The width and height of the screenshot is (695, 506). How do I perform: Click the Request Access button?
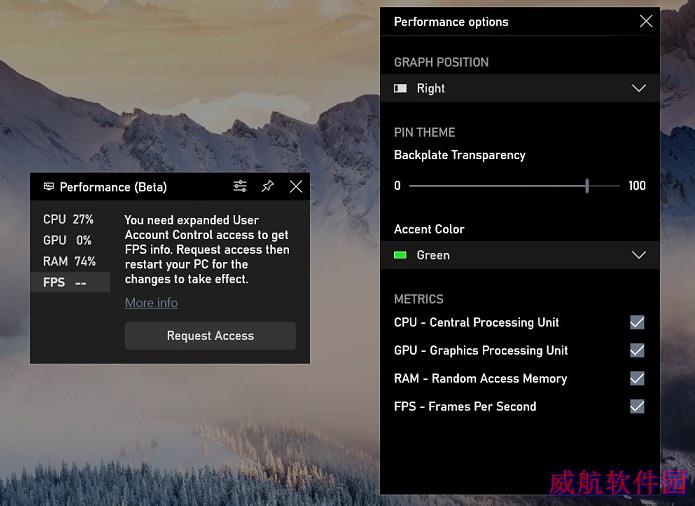tap(210, 336)
